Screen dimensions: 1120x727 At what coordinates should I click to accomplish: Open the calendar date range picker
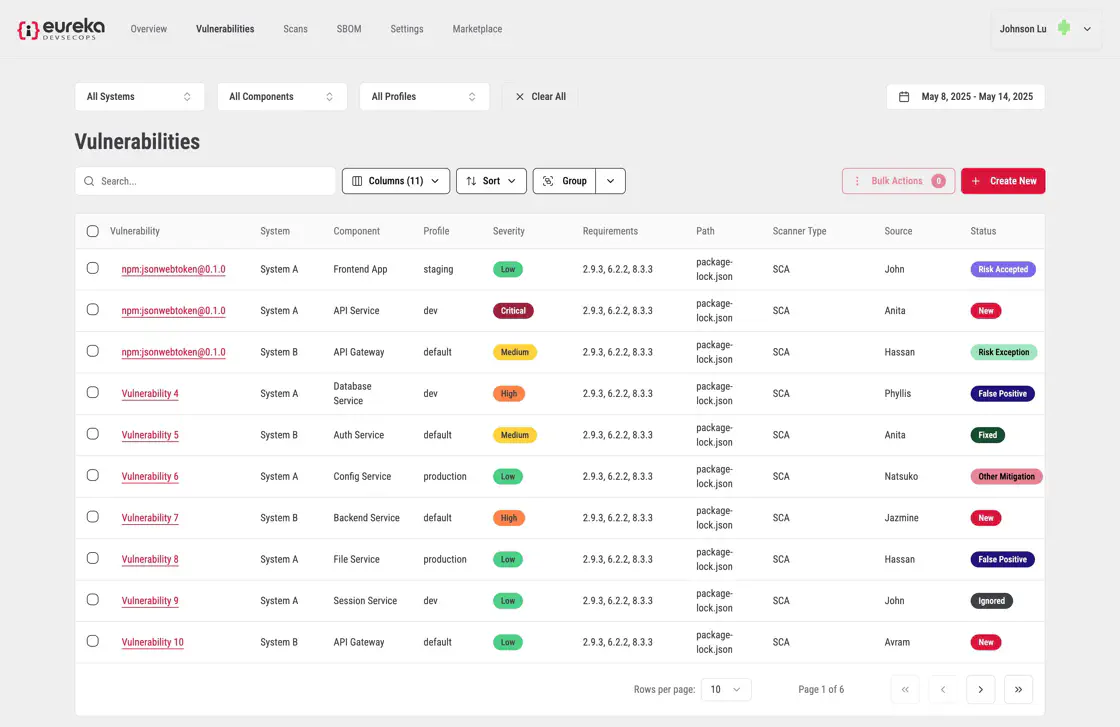click(x=965, y=97)
